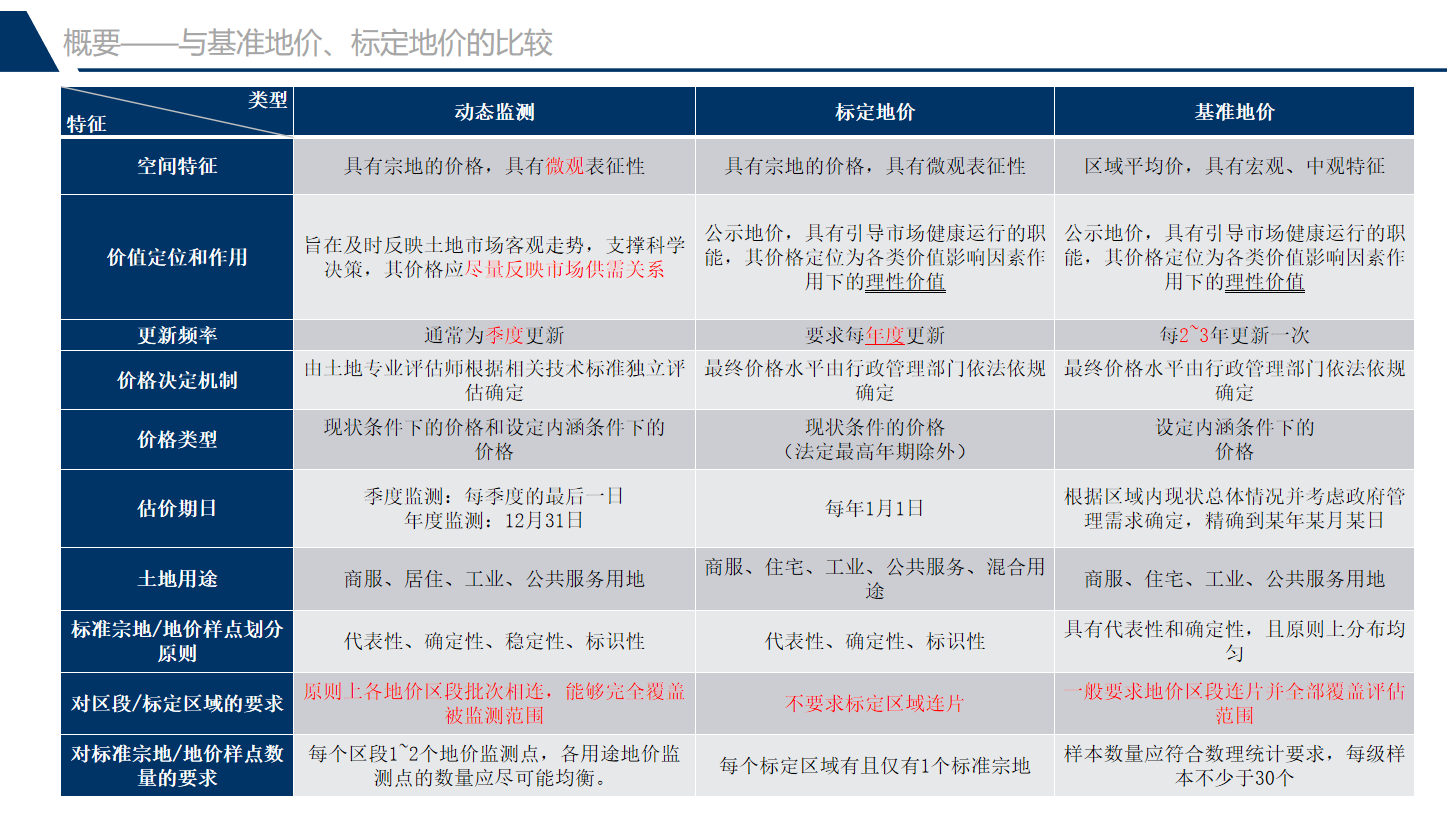Select the 每年1月1日 cell
The height and width of the screenshot is (813, 1447).
pos(875,508)
